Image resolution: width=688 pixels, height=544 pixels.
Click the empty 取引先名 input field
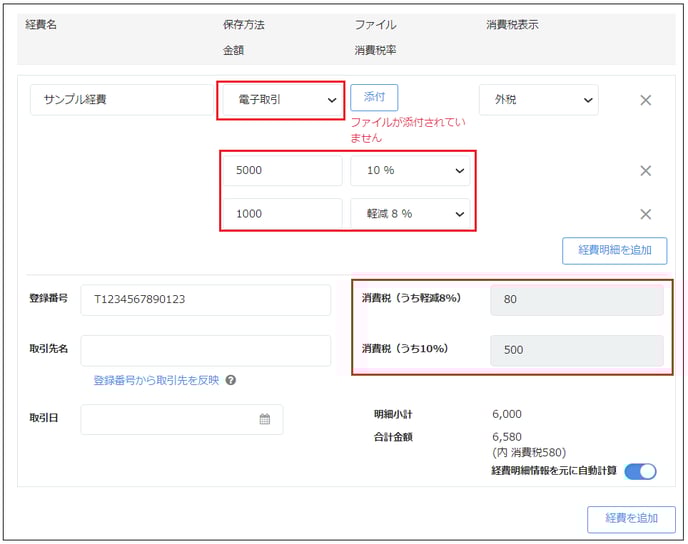pos(205,351)
